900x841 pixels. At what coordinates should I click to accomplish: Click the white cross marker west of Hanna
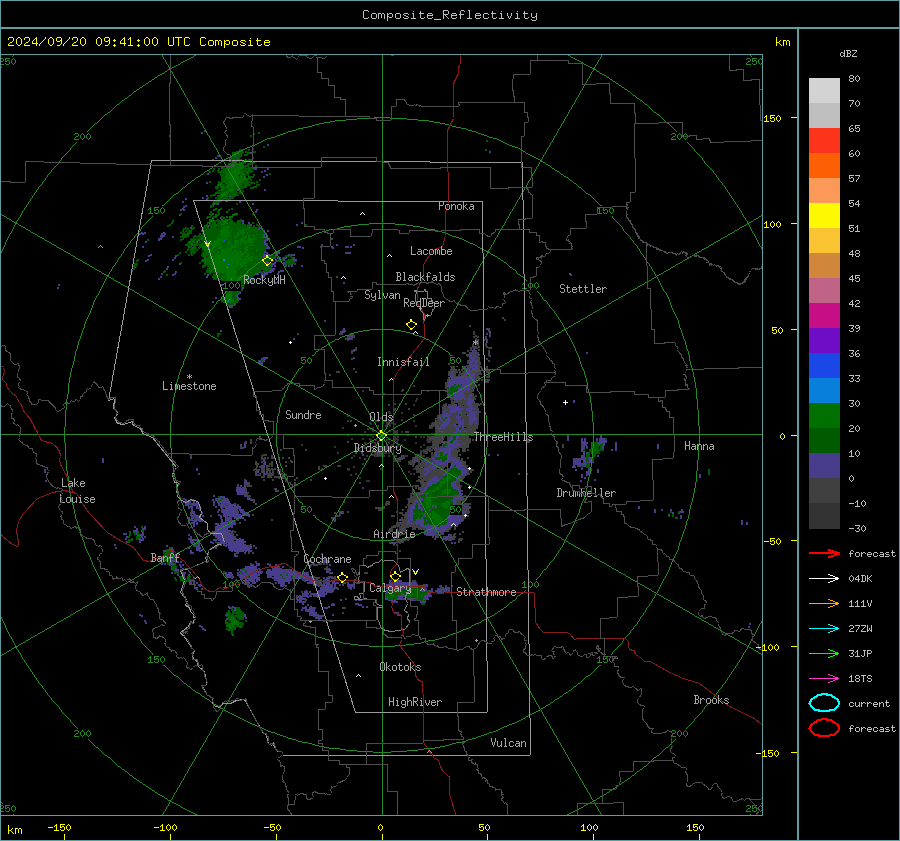[x=565, y=402]
